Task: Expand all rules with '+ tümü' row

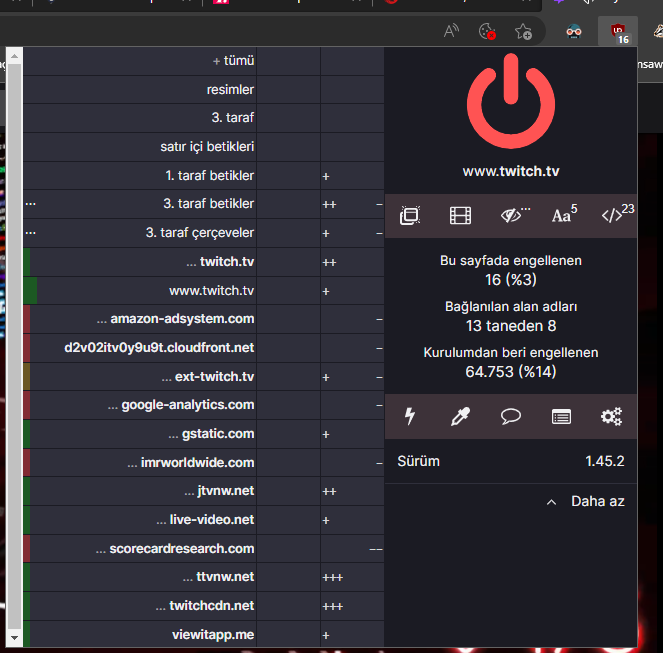Action: tap(140, 61)
